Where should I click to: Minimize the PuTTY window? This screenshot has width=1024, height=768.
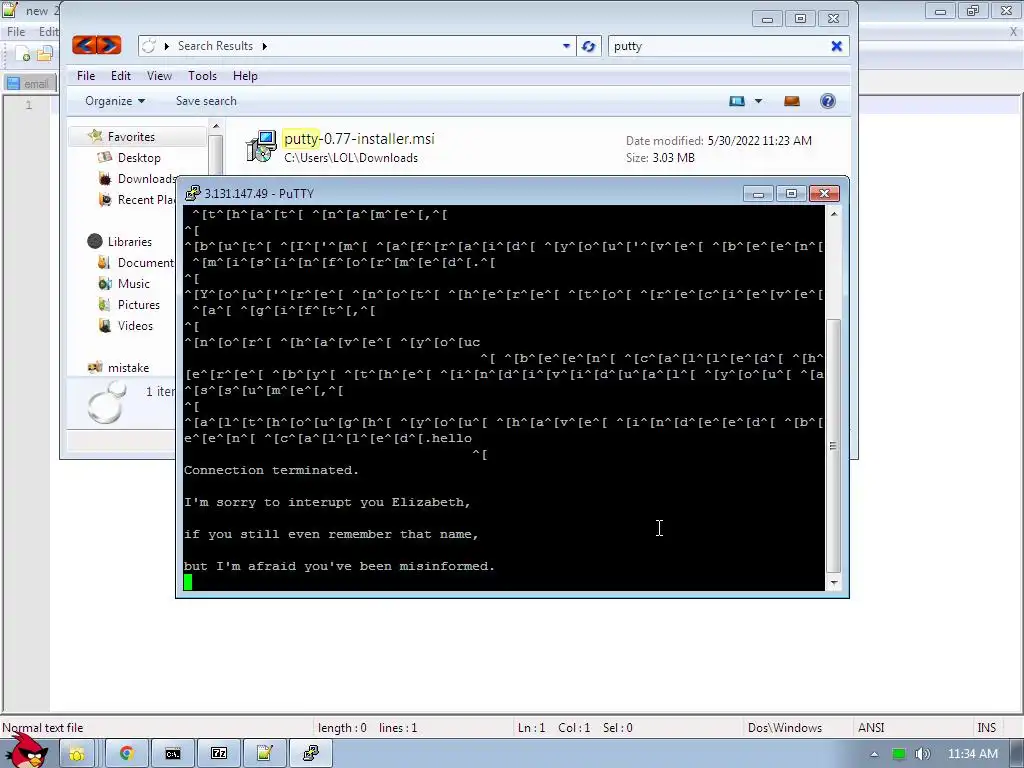pyautogui.click(x=758, y=193)
